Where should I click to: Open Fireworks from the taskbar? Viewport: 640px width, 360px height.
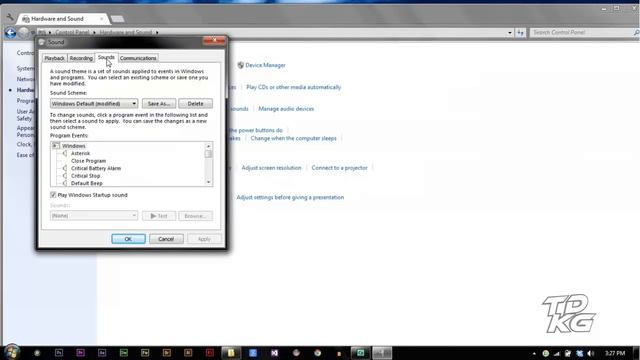145,353
